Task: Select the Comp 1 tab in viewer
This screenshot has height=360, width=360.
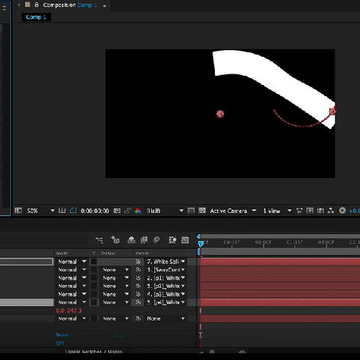Action: 36,17
